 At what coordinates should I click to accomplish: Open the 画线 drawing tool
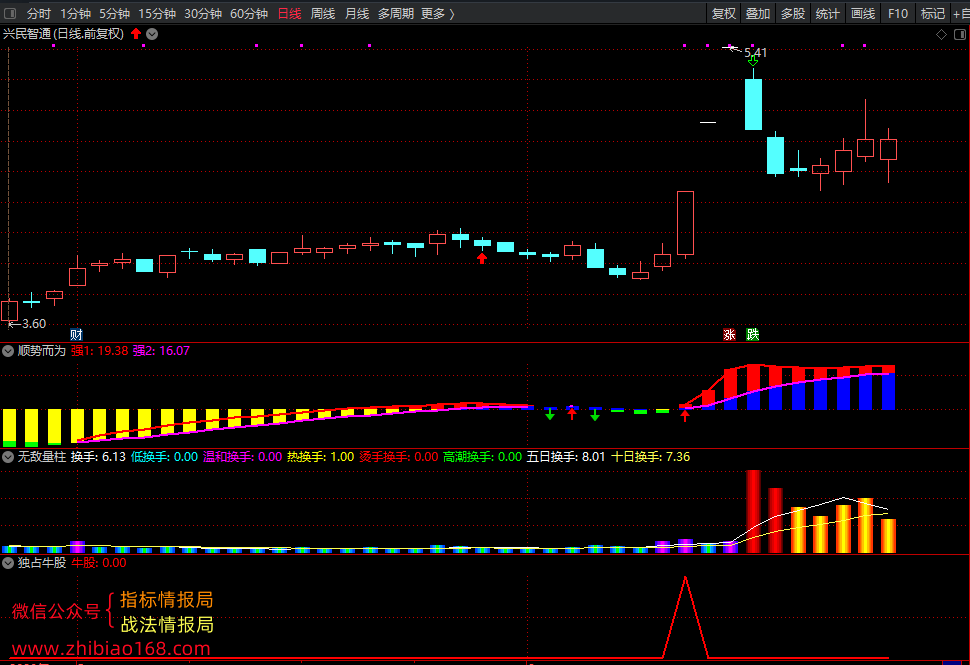point(862,14)
